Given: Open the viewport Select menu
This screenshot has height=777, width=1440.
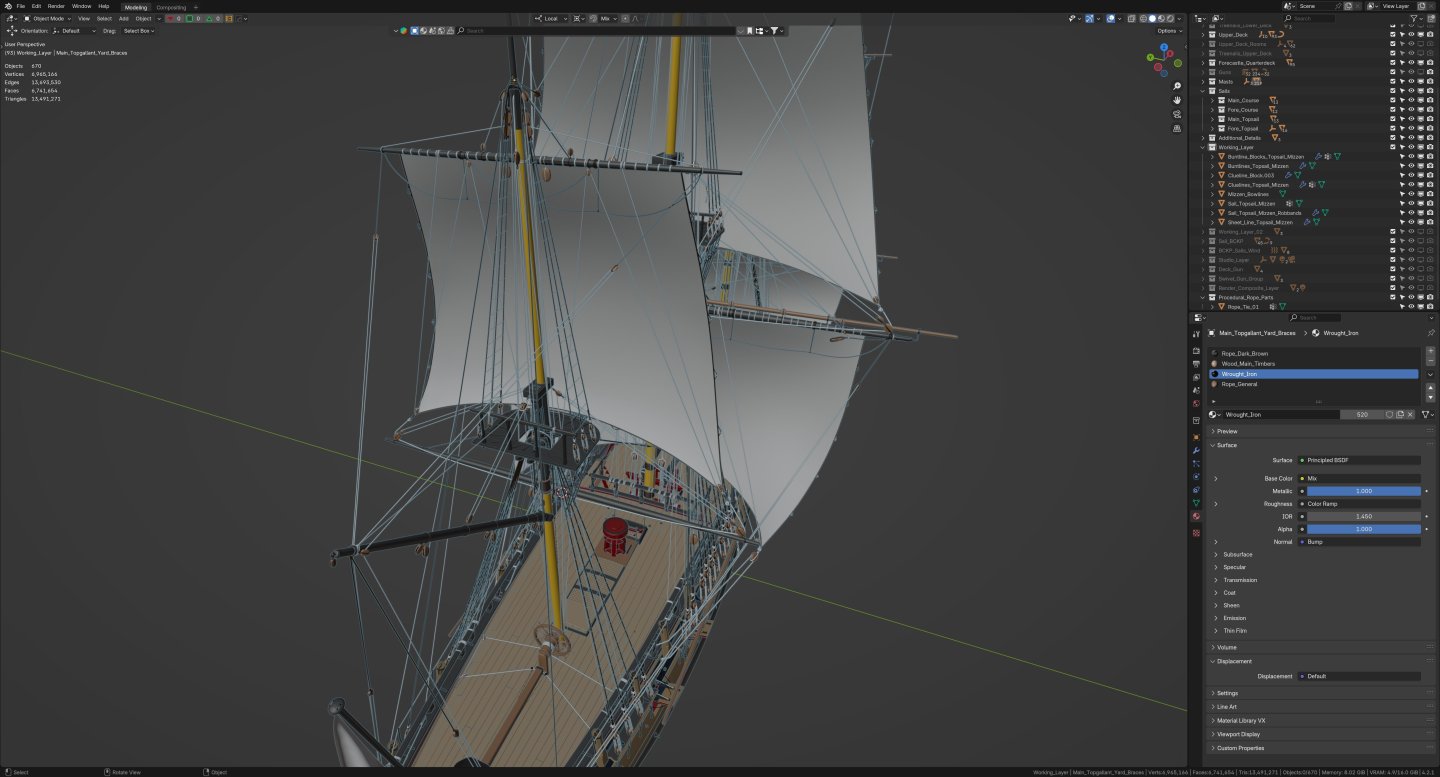Looking at the screenshot, I should click(x=104, y=18).
